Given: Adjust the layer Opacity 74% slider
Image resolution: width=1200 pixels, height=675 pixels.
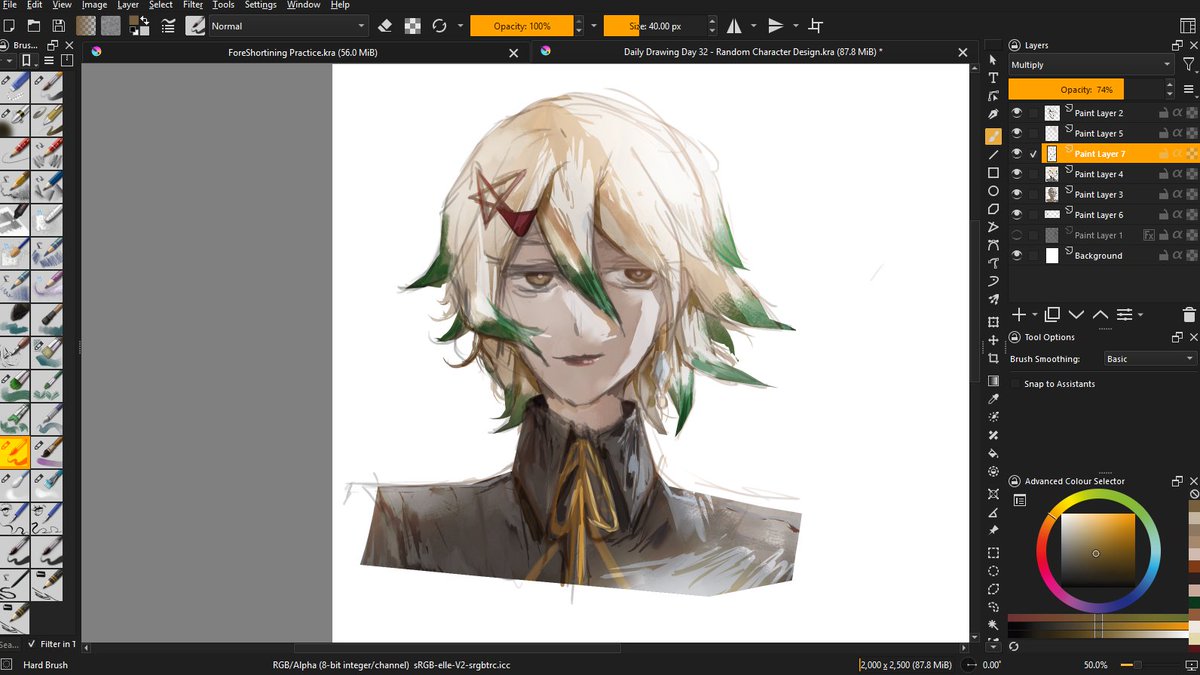Looking at the screenshot, I should [1086, 89].
